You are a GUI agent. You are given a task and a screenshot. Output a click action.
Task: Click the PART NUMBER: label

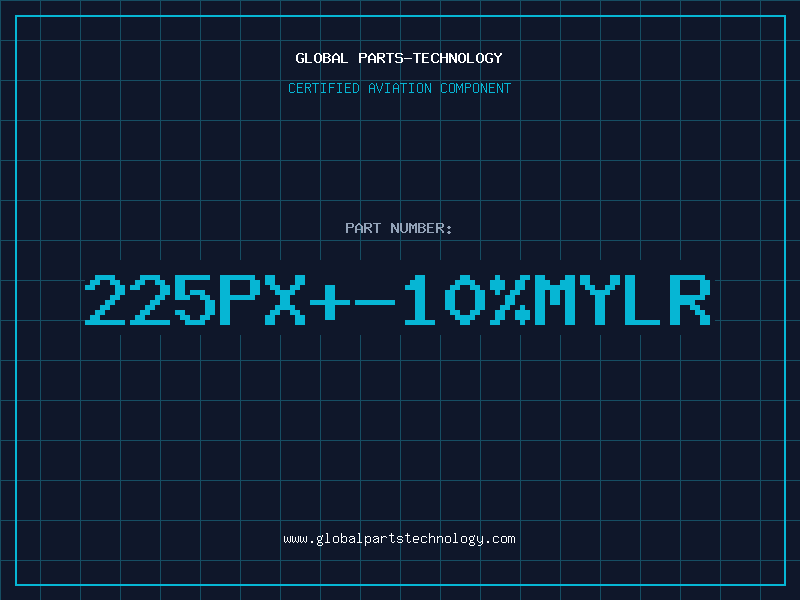[x=399, y=228]
